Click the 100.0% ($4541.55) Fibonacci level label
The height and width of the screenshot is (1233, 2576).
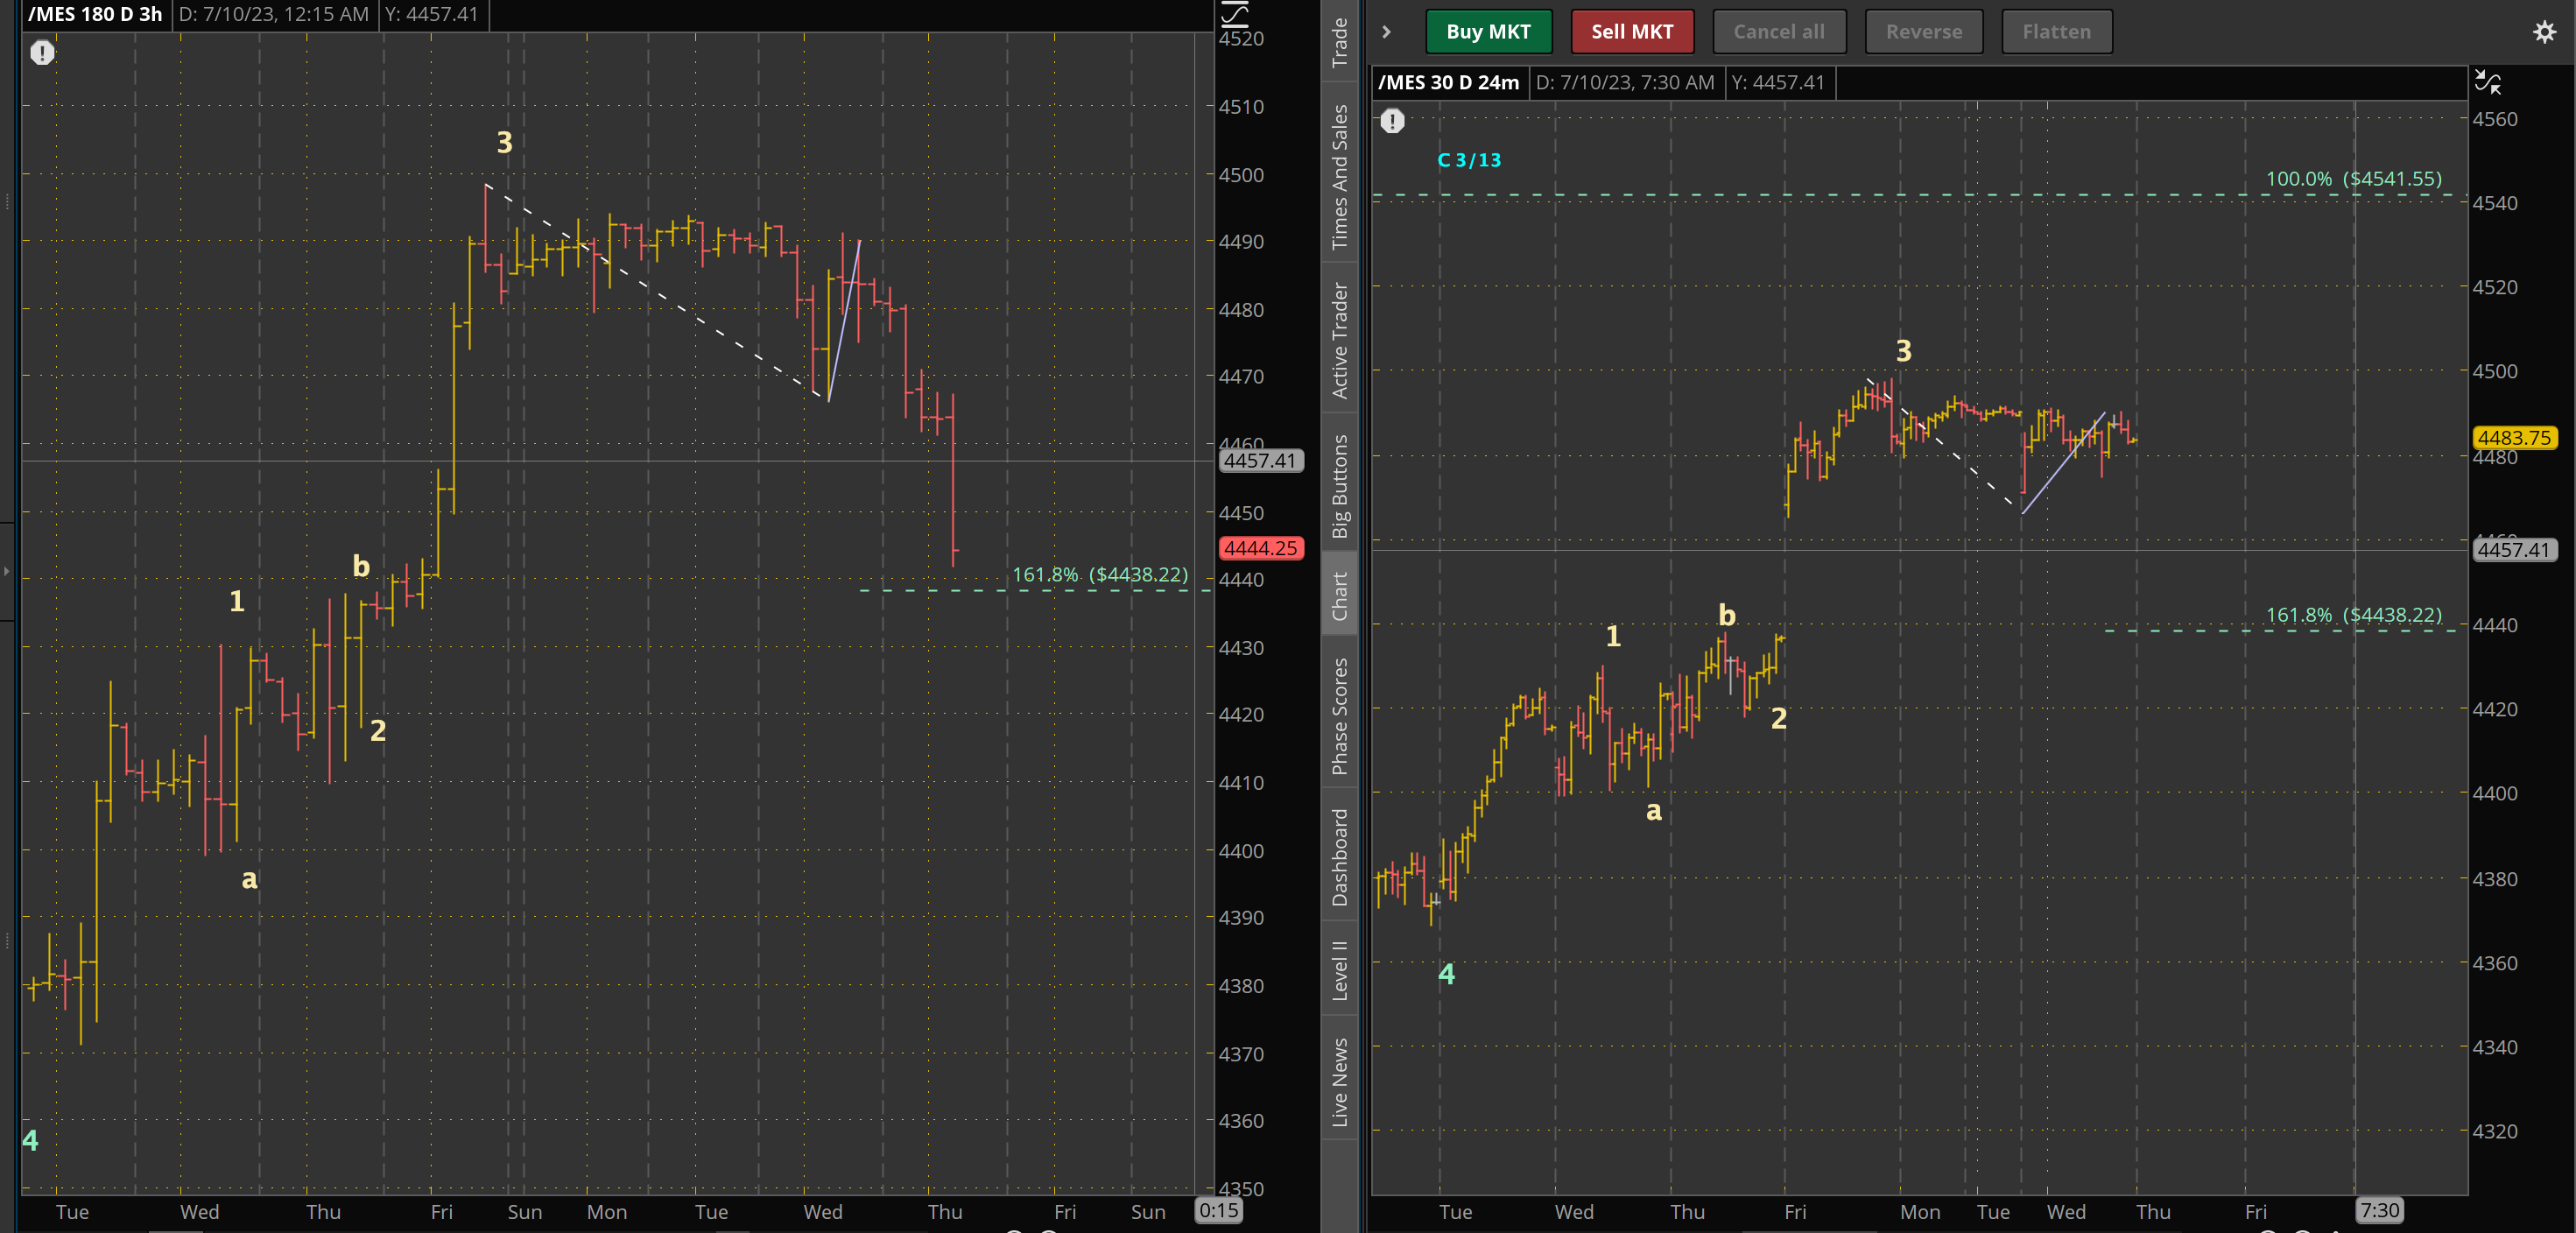(2353, 179)
